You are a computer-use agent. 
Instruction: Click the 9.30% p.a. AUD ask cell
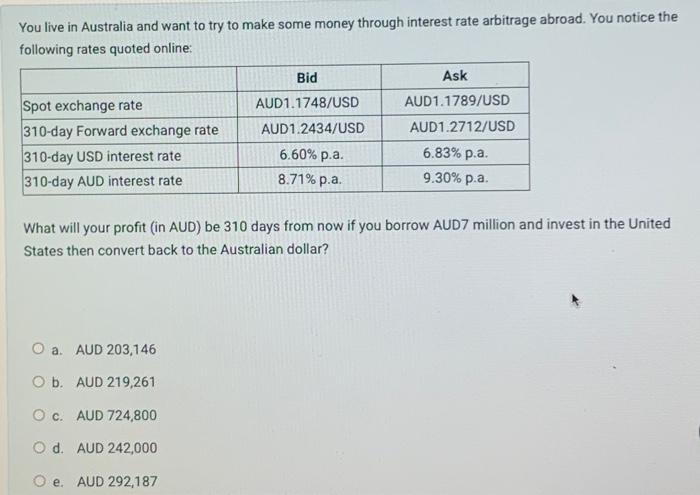point(455,178)
